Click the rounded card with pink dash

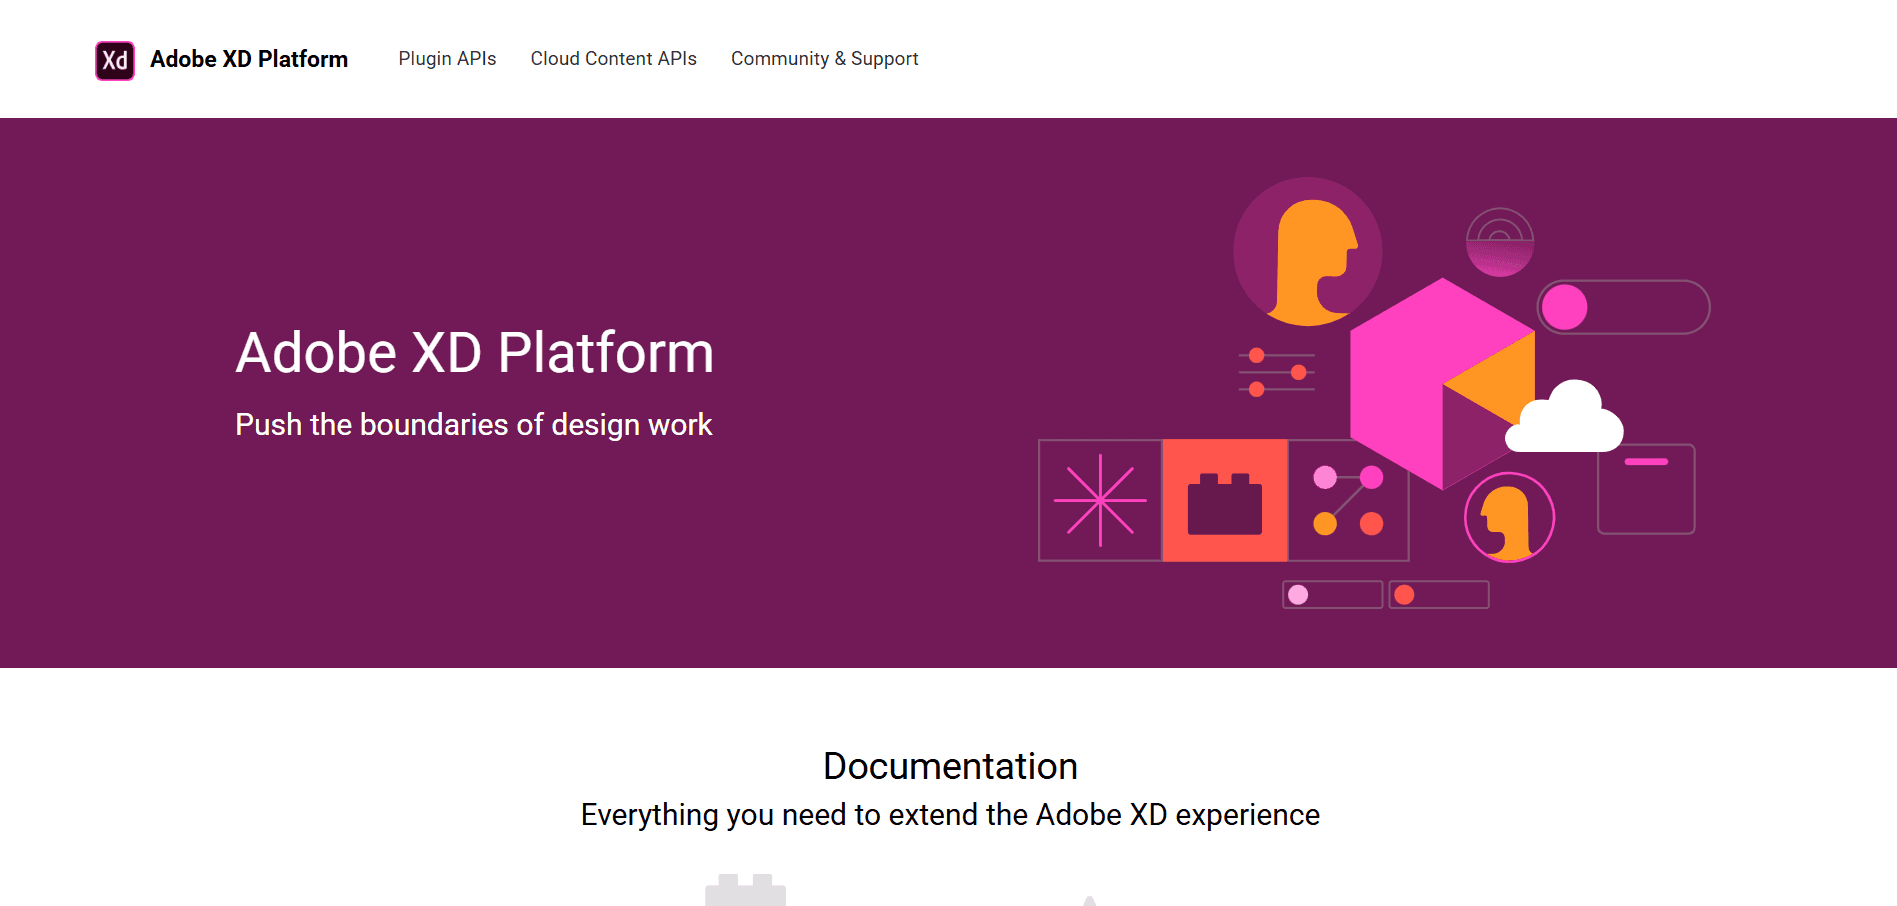coord(1645,488)
